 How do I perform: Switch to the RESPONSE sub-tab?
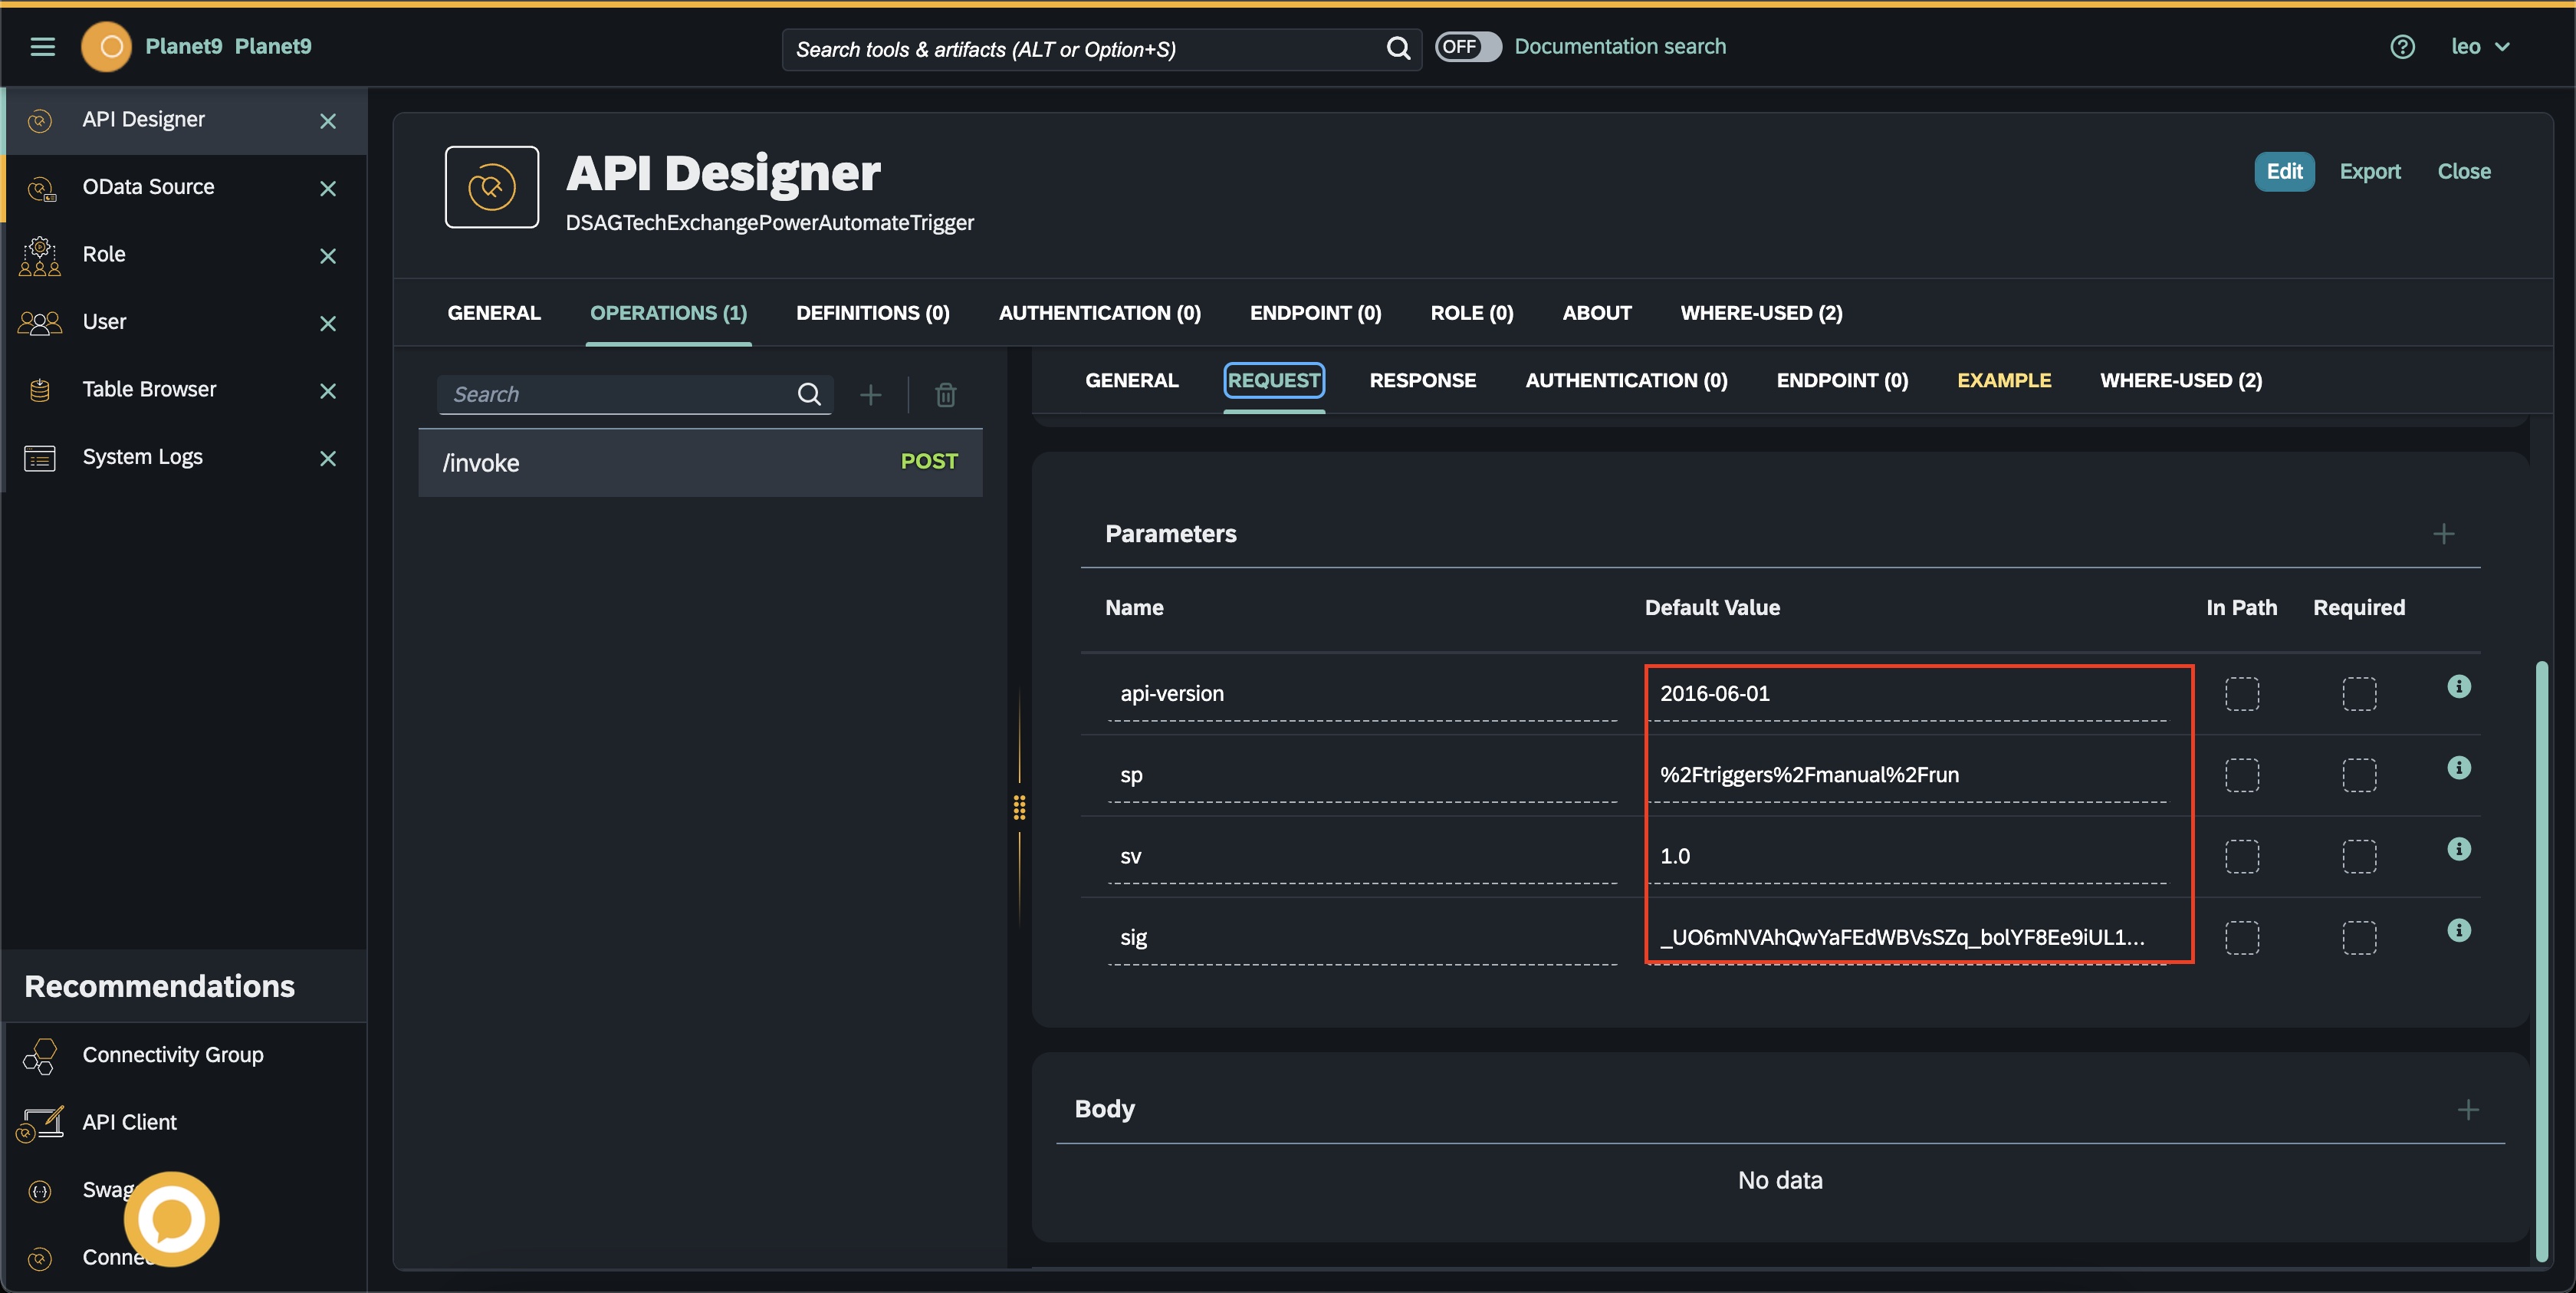1422,381
